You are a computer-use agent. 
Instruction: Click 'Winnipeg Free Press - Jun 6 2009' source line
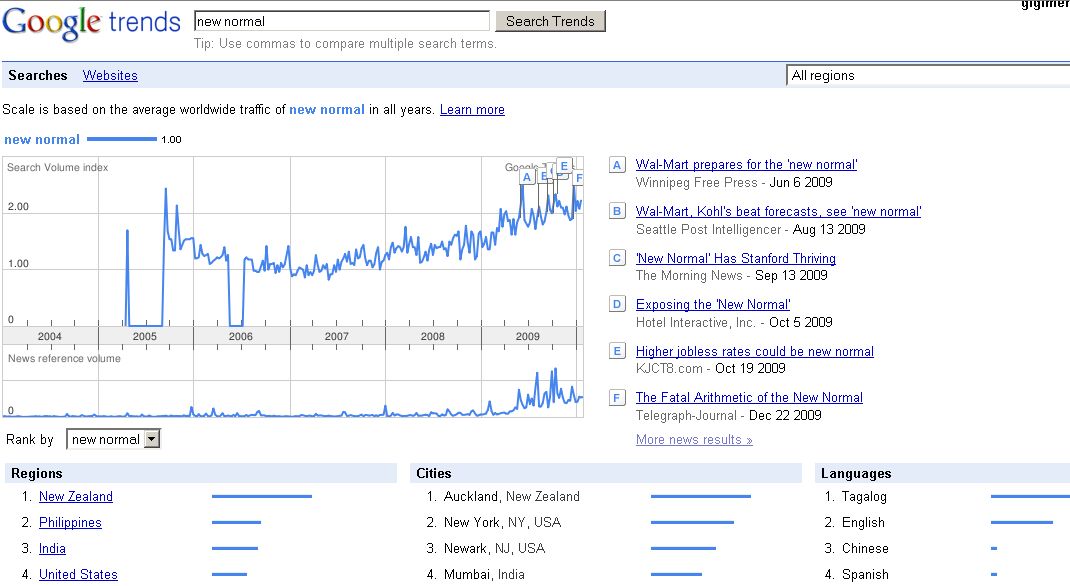pos(734,182)
